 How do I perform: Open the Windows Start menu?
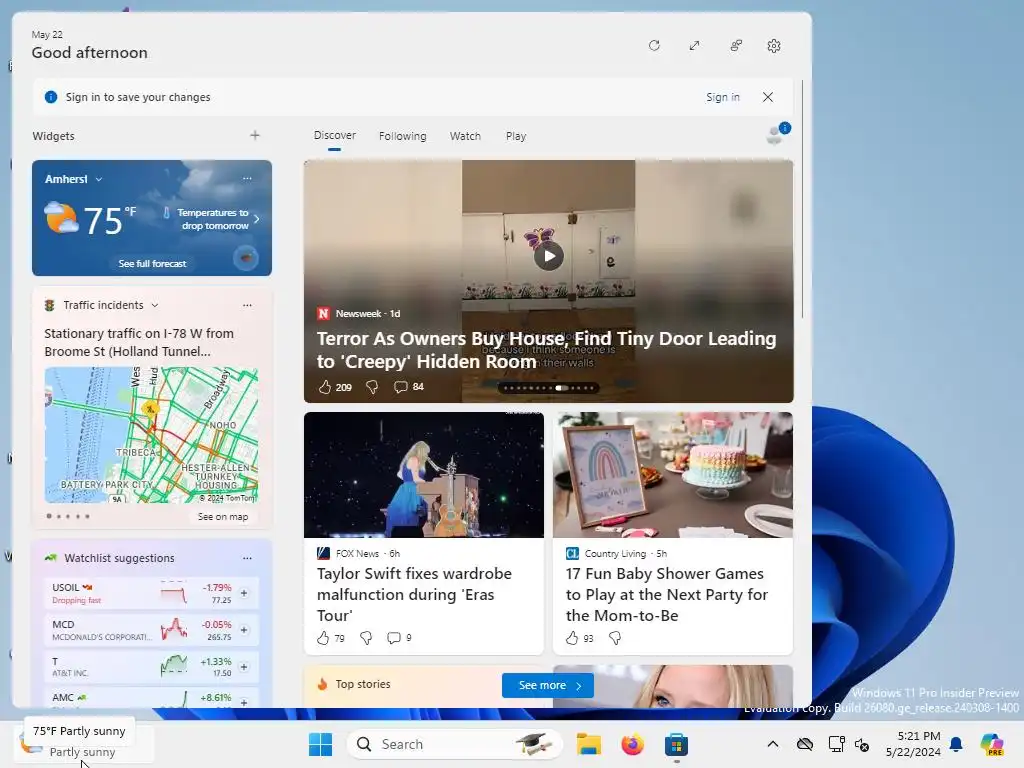click(x=320, y=744)
